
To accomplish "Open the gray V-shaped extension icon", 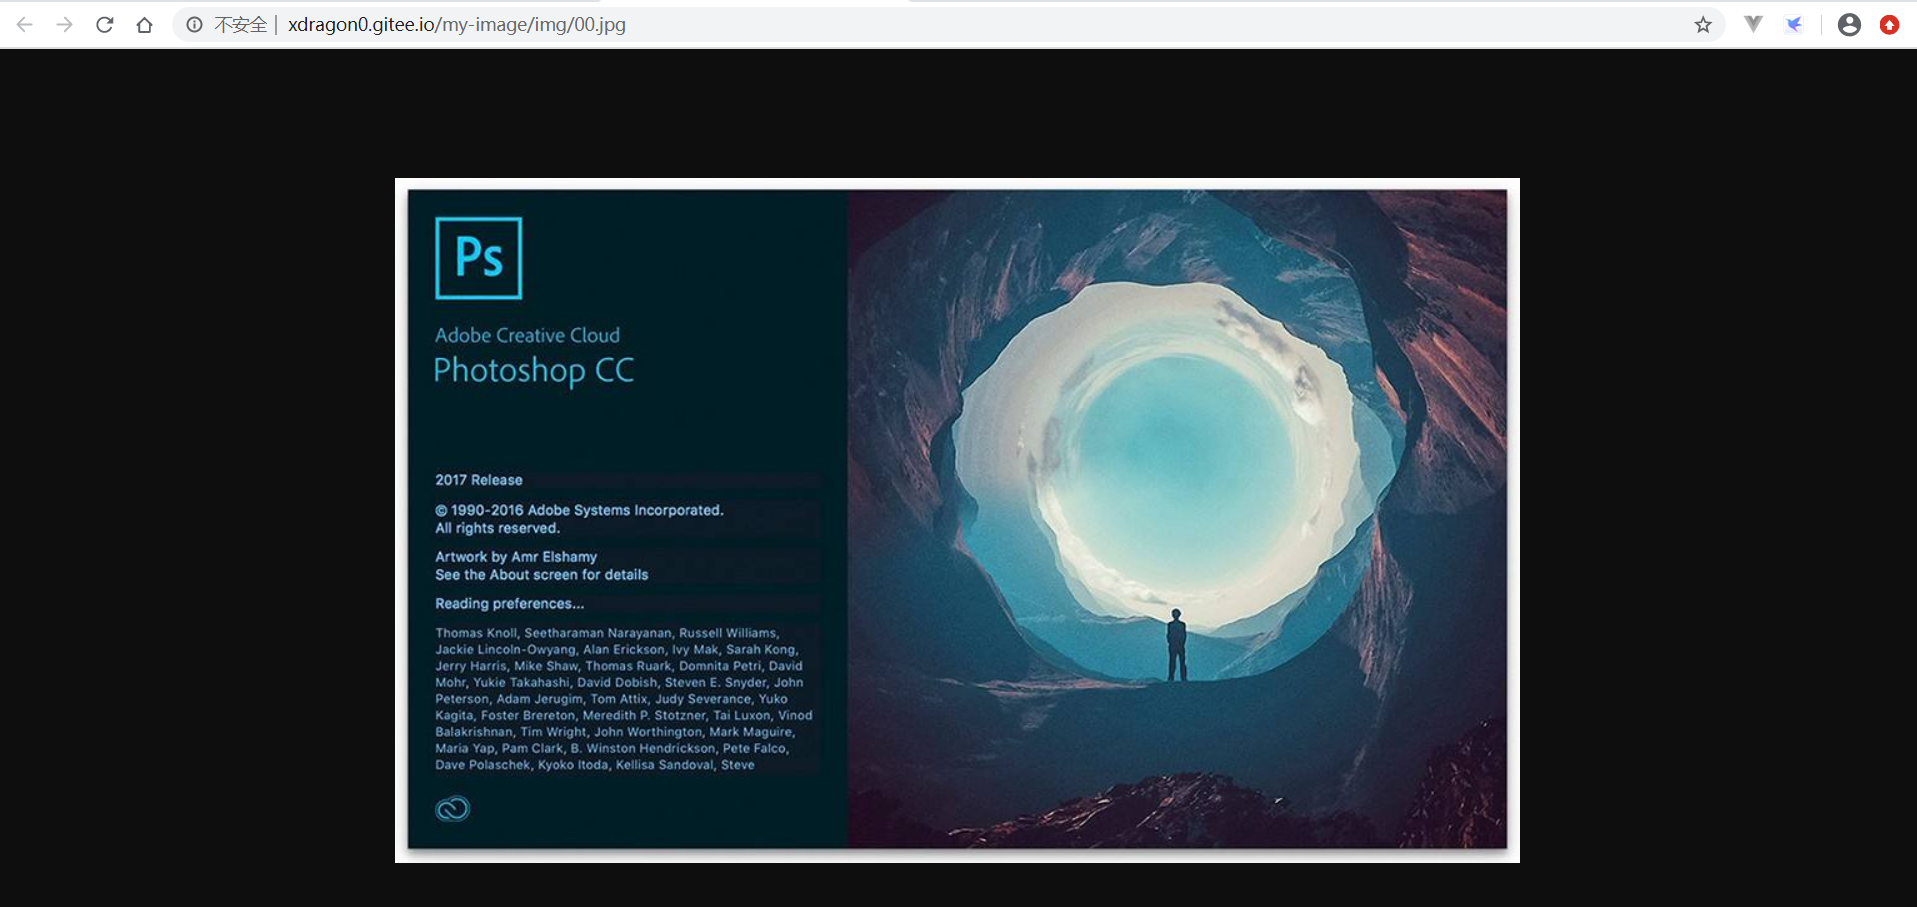I will (x=1753, y=24).
